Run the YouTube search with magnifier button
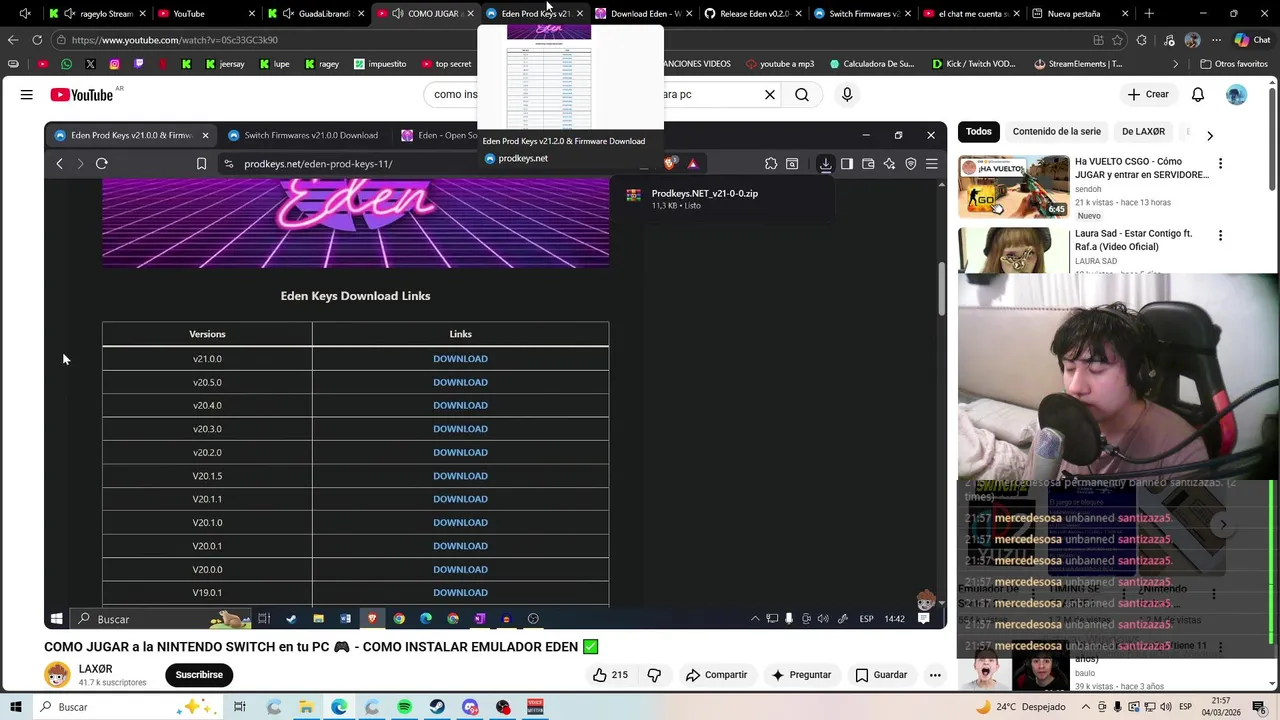 (802, 94)
